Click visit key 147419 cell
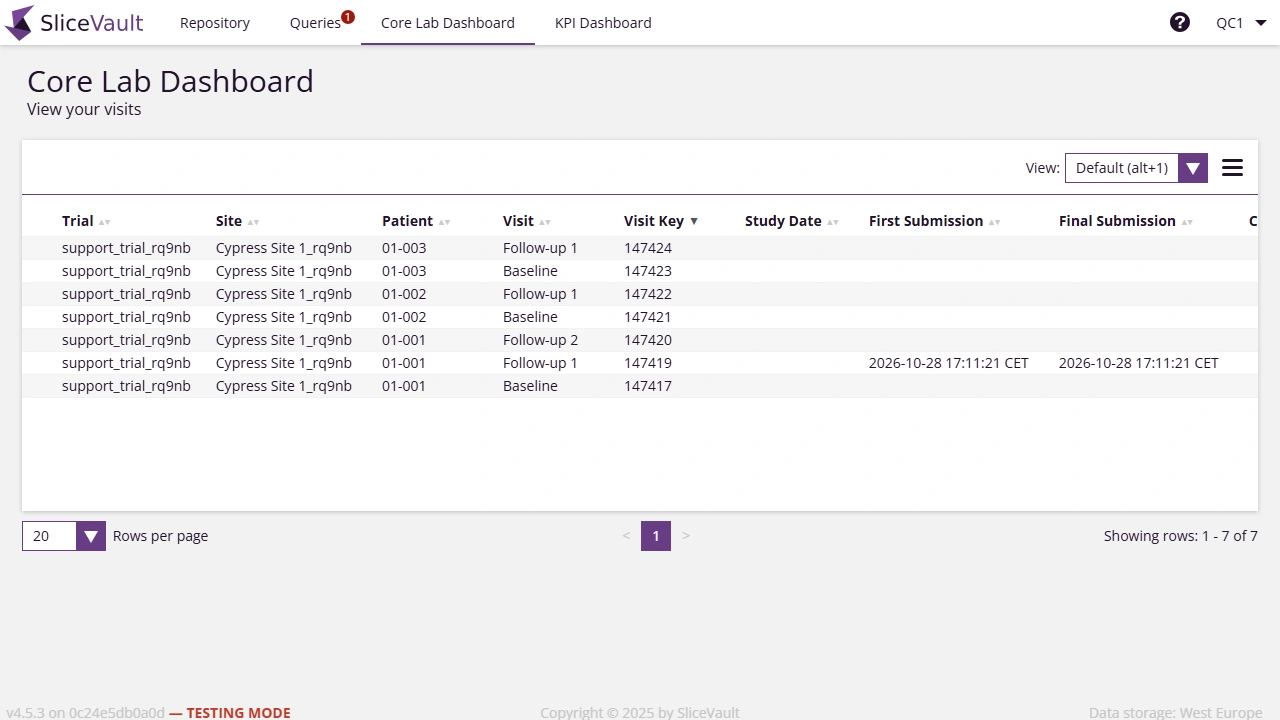This screenshot has width=1280, height=720. pyautogui.click(x=648, y=363)
